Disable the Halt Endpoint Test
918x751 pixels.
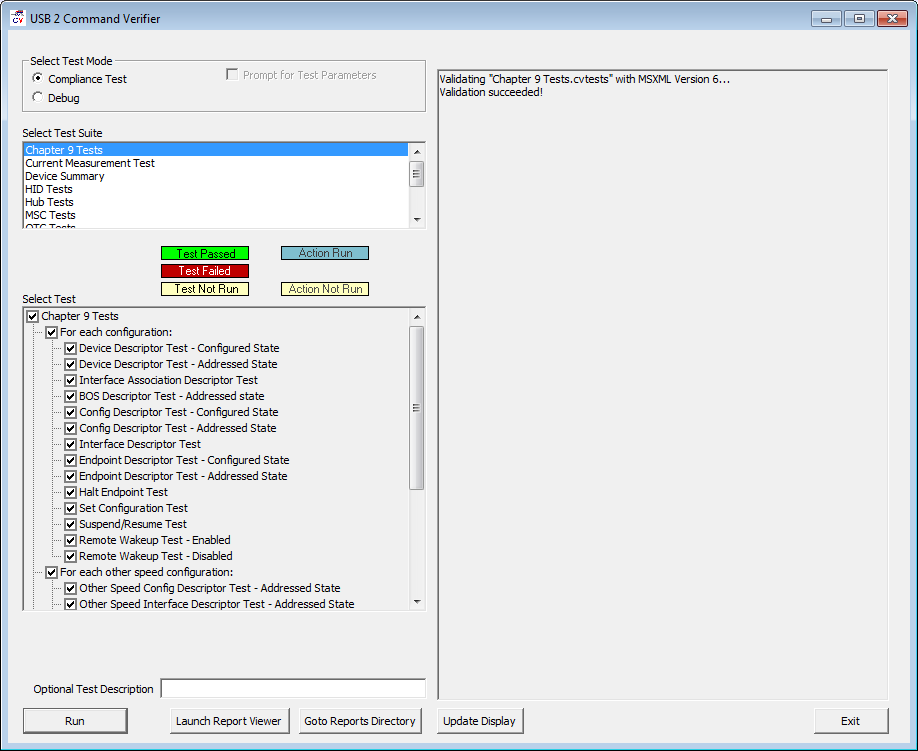[70, 492]
